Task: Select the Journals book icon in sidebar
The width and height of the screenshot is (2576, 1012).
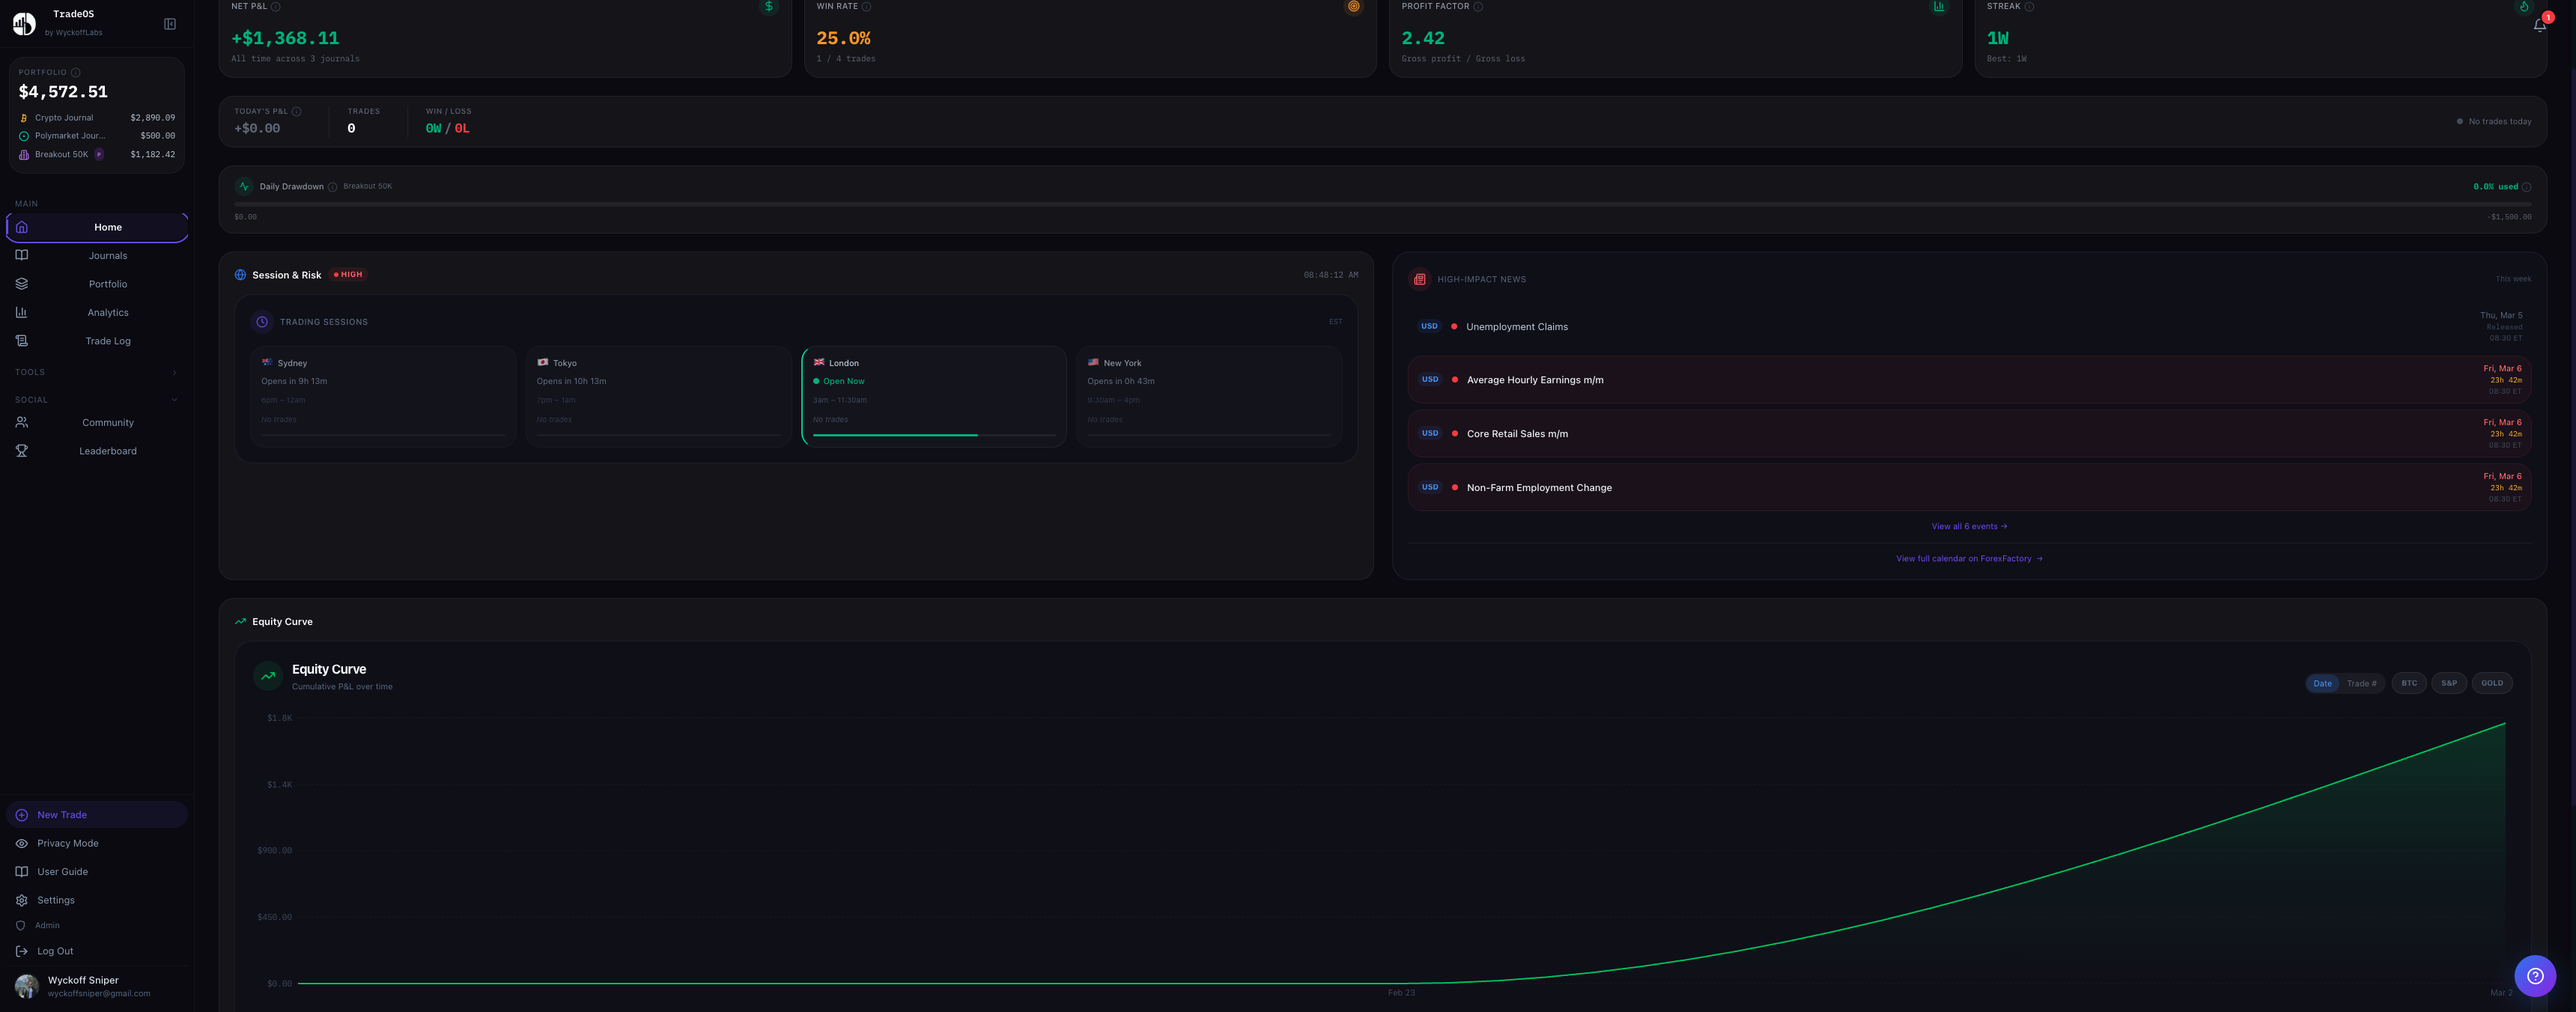Action: point(22,255)
